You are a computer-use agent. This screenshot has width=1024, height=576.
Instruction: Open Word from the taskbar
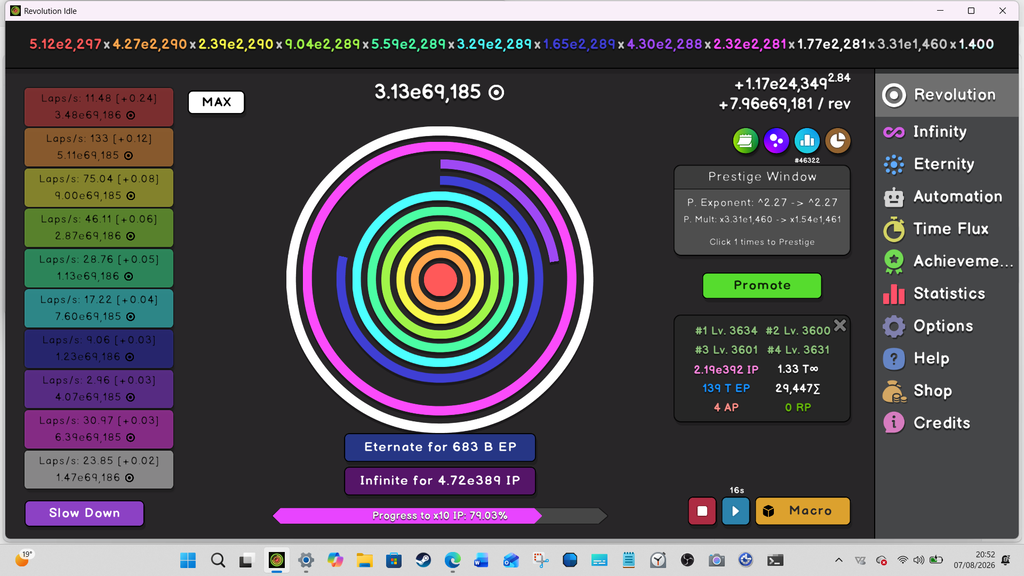pyautogui.click(x=481, y=560)
